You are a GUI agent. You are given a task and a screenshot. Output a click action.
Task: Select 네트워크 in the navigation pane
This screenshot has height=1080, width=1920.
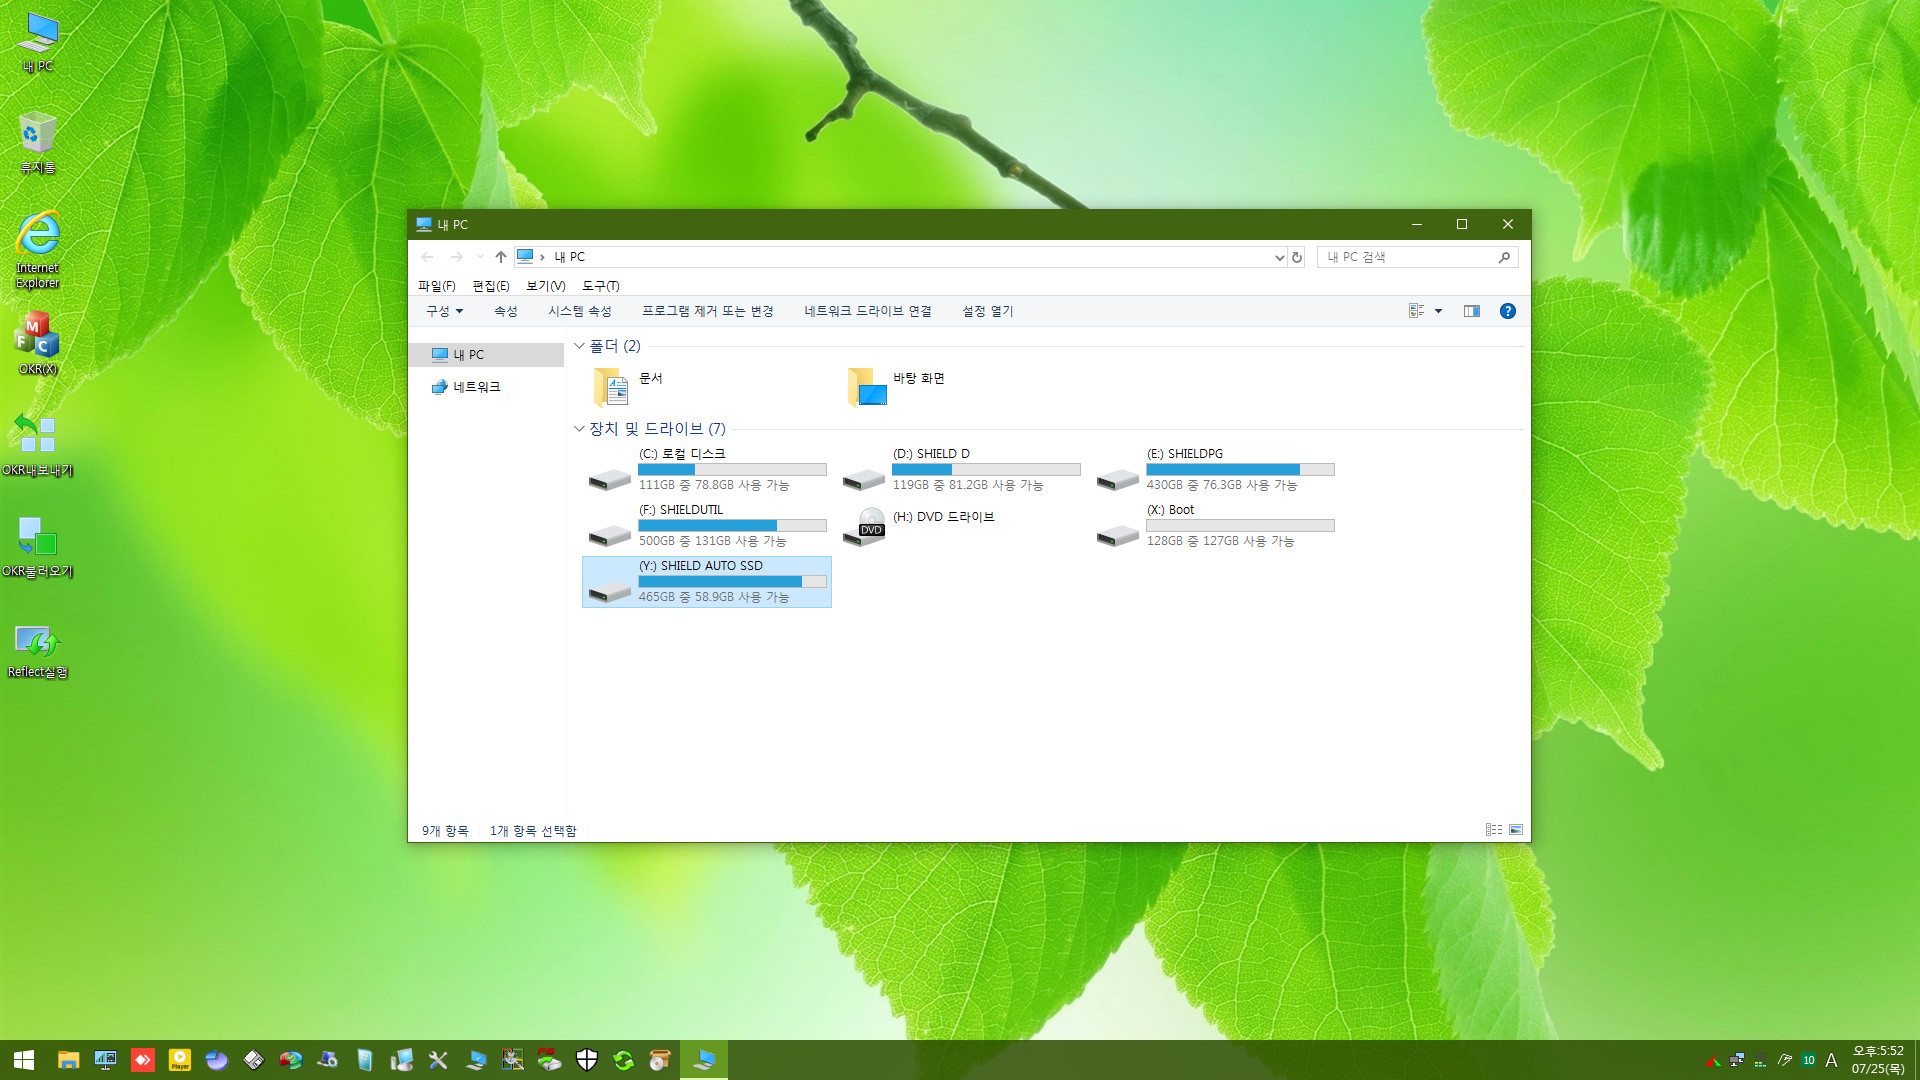coord(487,387)
